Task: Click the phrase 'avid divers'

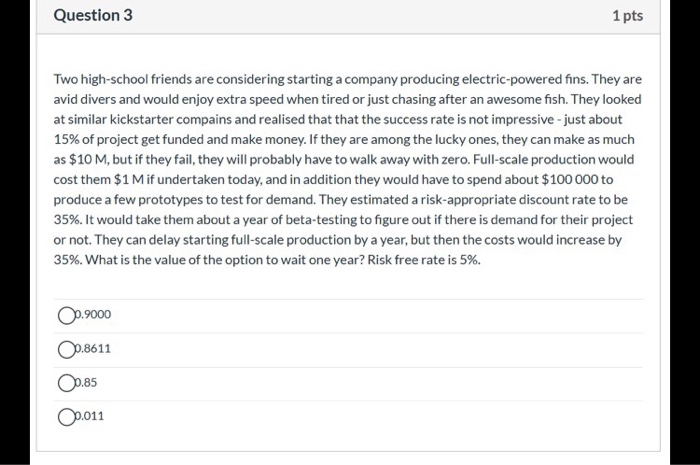Action: pyautogui.click(x=84, y=99)
